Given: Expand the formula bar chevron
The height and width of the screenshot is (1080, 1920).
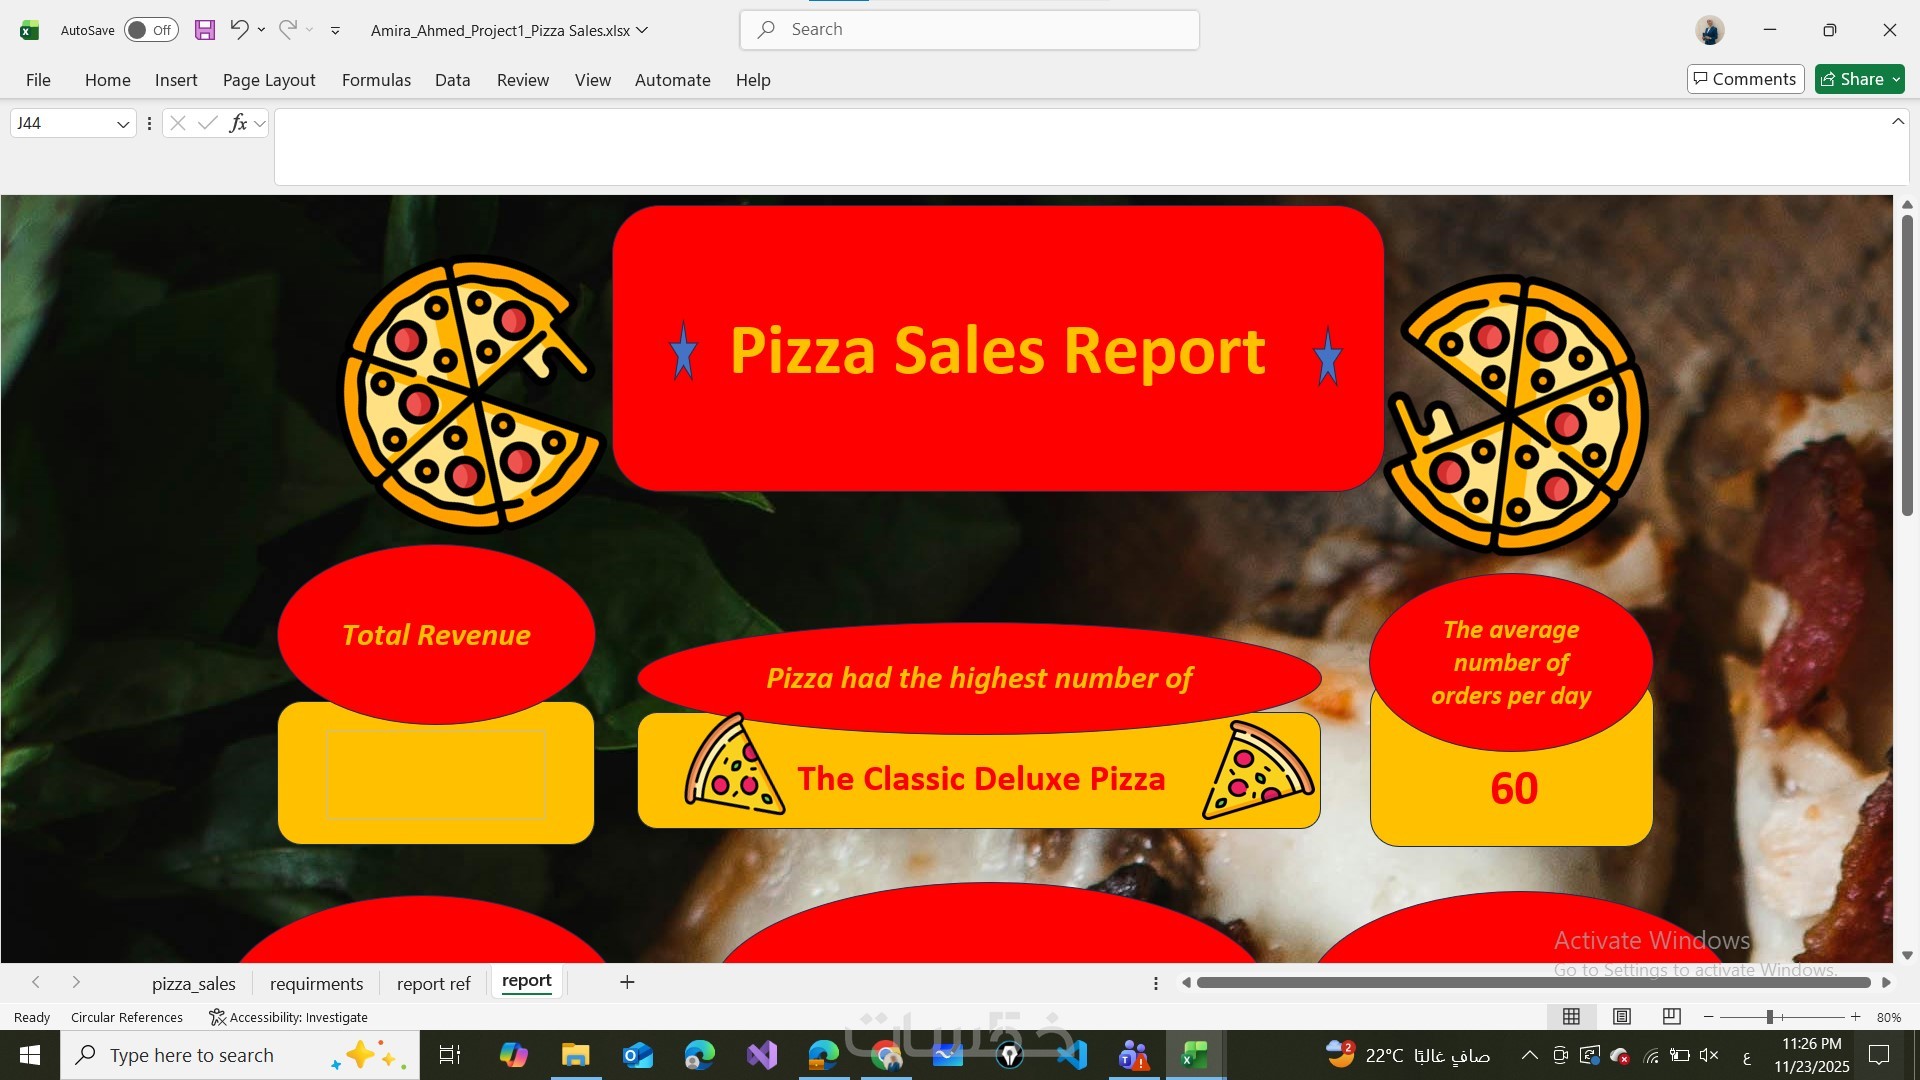Looking at the screenshot, I should click(x=1897, y=121).
